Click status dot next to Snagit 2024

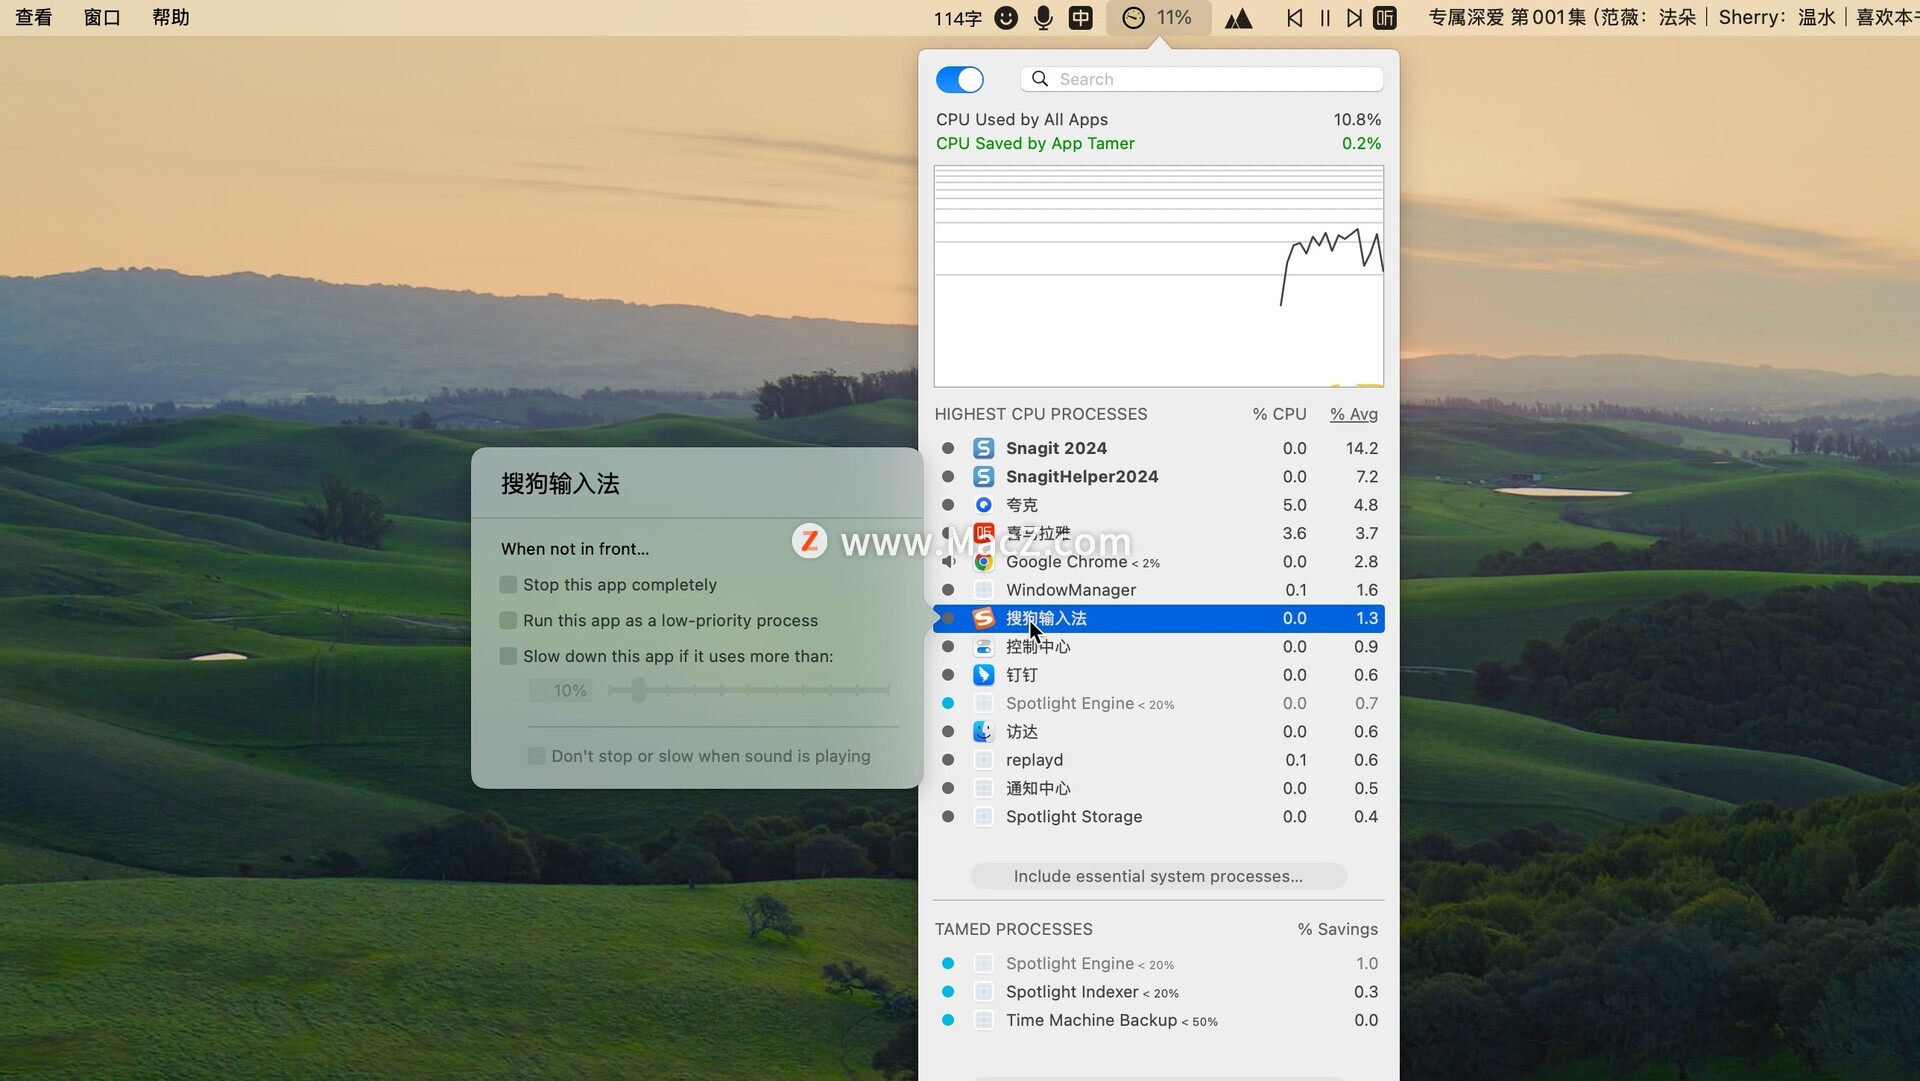948,448
